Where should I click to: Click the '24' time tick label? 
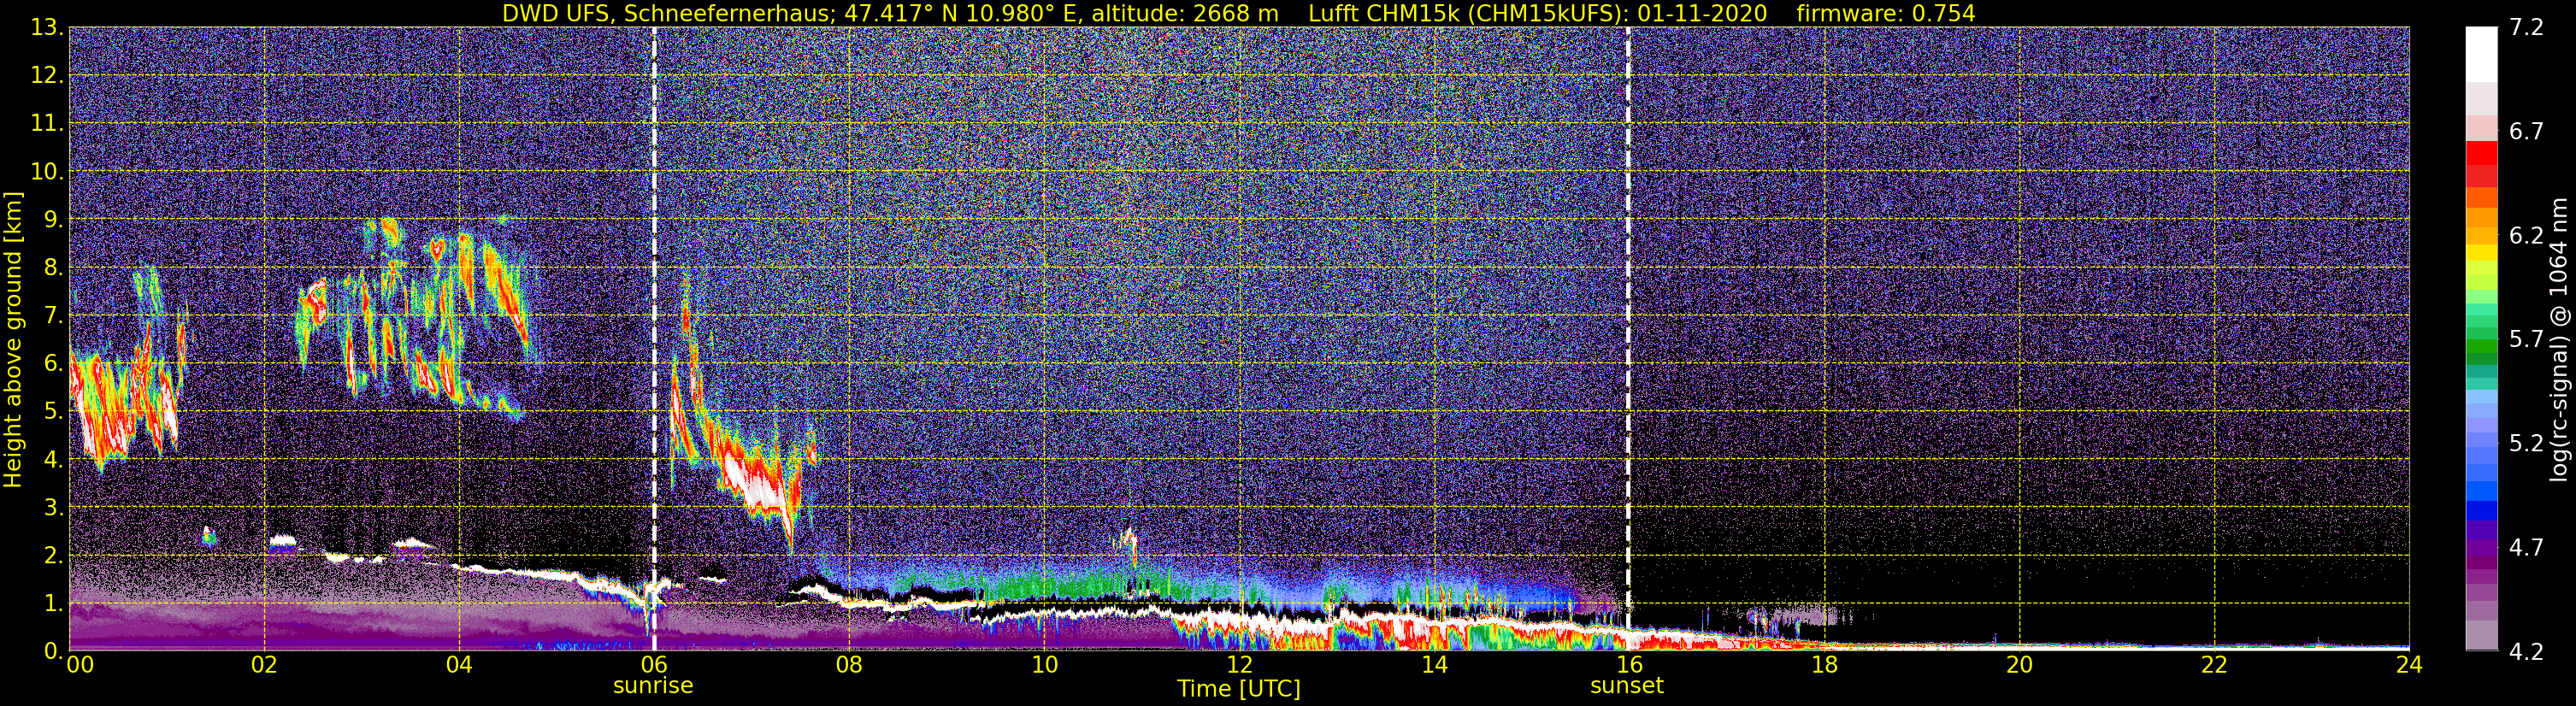coord(2409,665)
